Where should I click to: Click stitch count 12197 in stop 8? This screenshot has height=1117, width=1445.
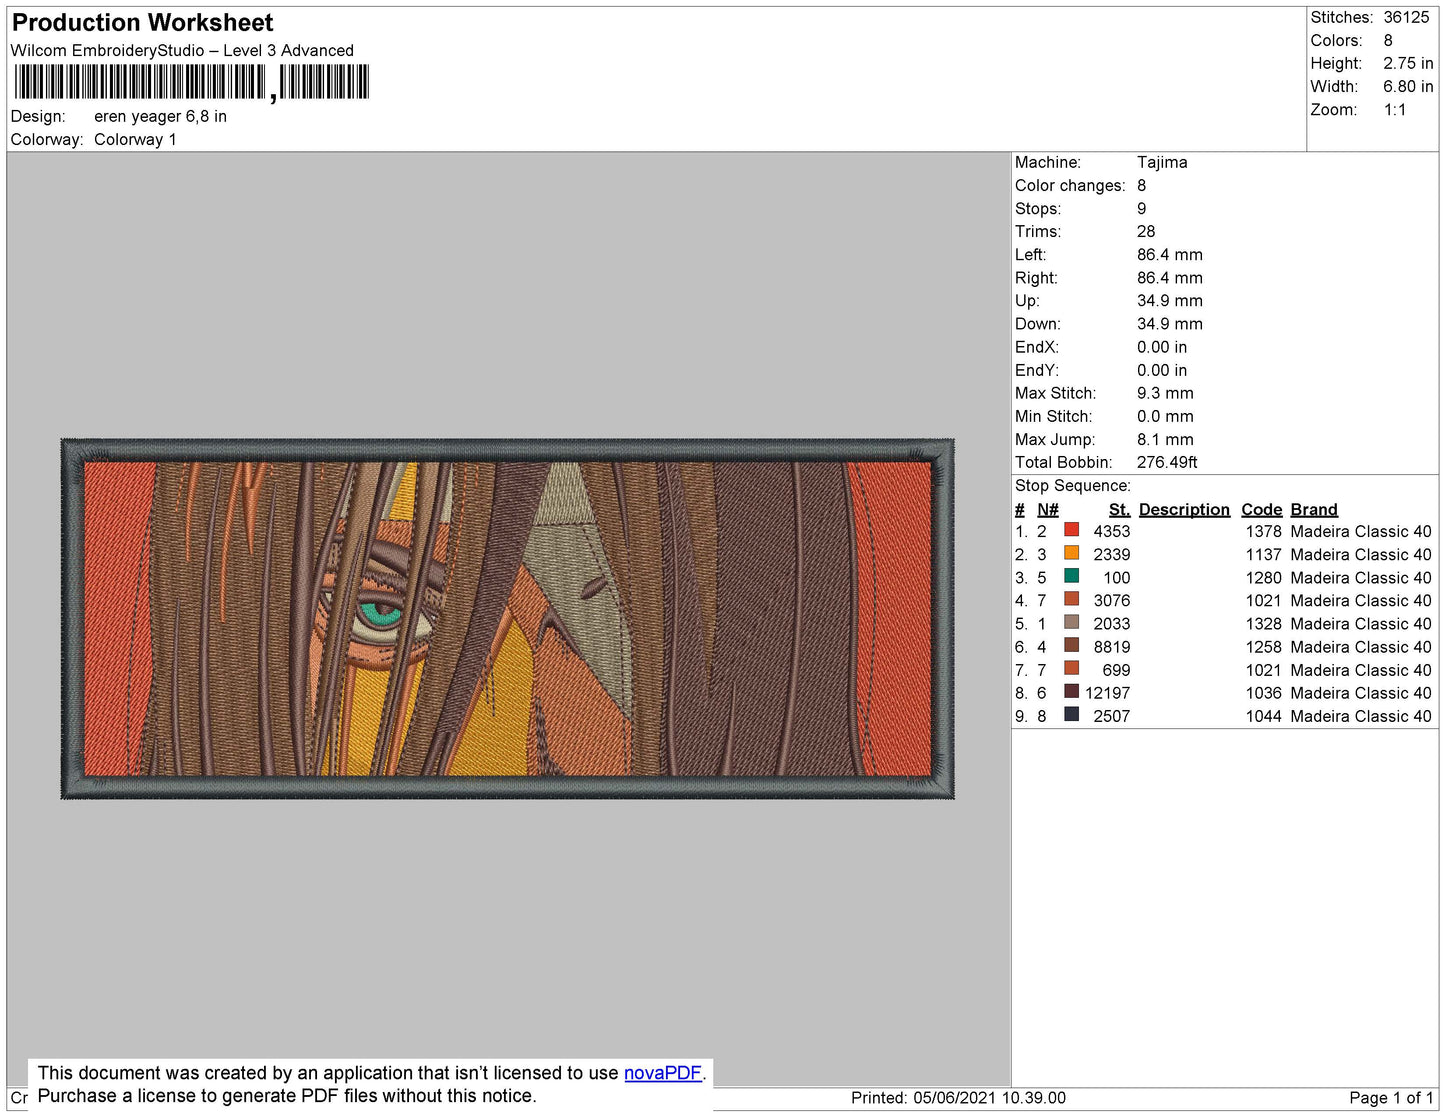(1107, 692)
